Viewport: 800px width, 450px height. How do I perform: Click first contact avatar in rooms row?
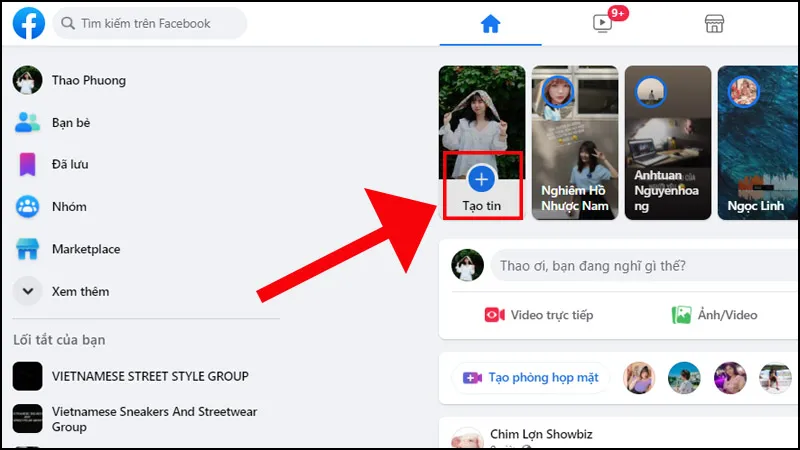(638, 378)
